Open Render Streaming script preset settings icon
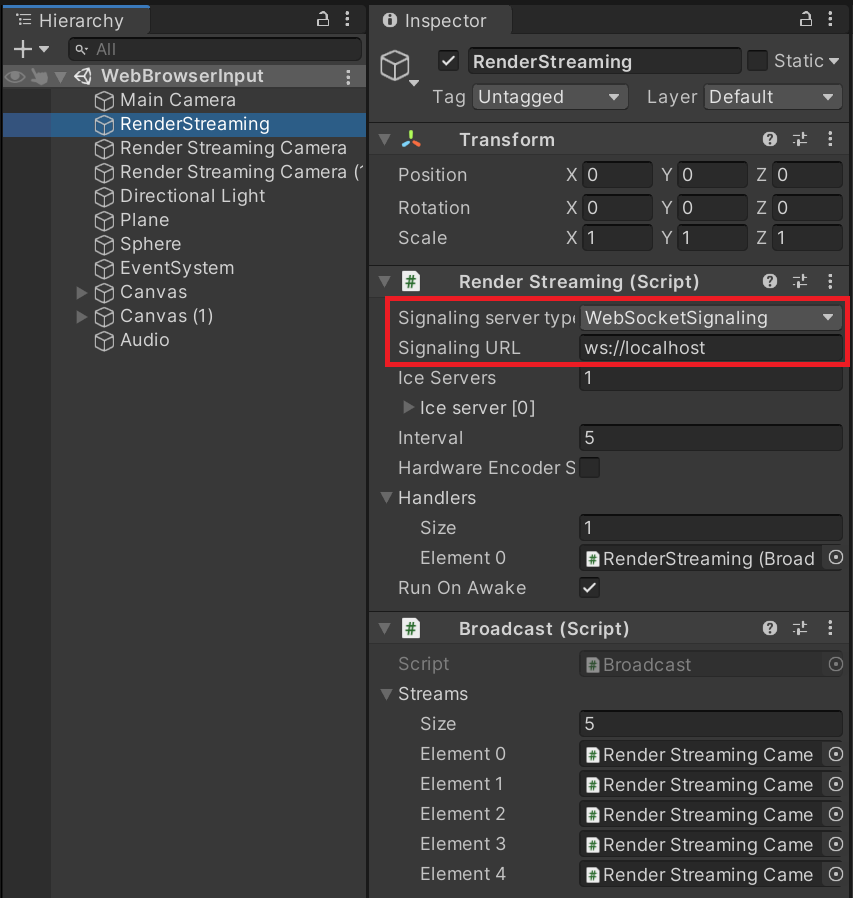 coord(800,282)
